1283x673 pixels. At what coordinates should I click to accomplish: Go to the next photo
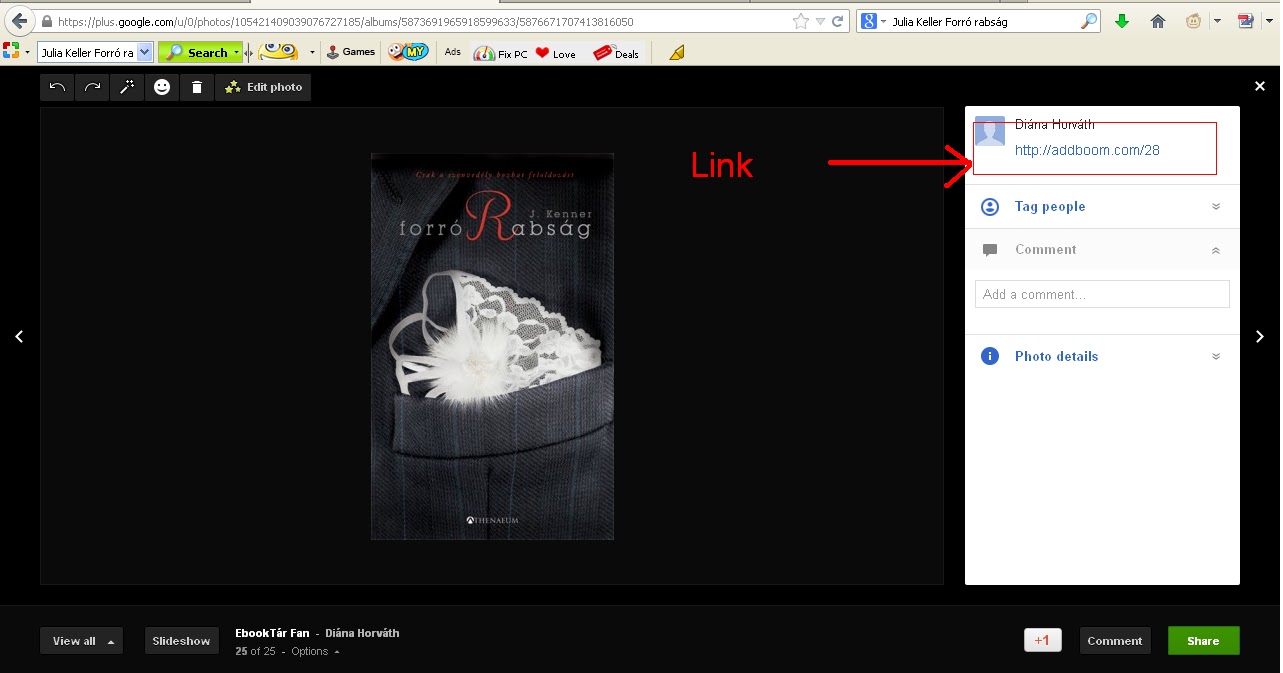[1260, 337]
